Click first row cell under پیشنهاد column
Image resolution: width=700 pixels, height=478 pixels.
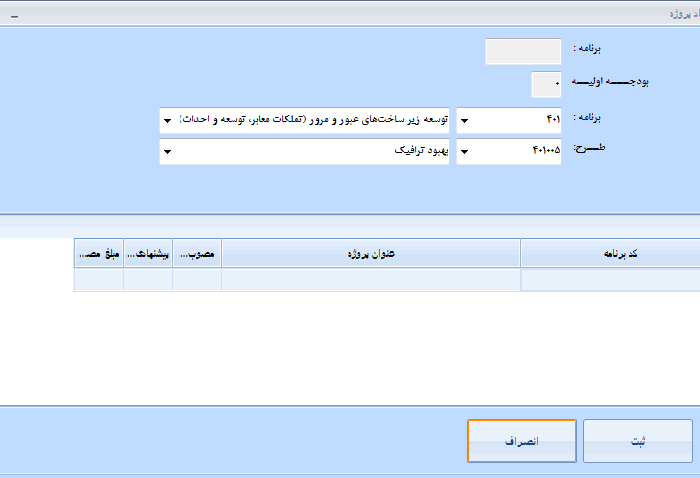pos(148,281)
